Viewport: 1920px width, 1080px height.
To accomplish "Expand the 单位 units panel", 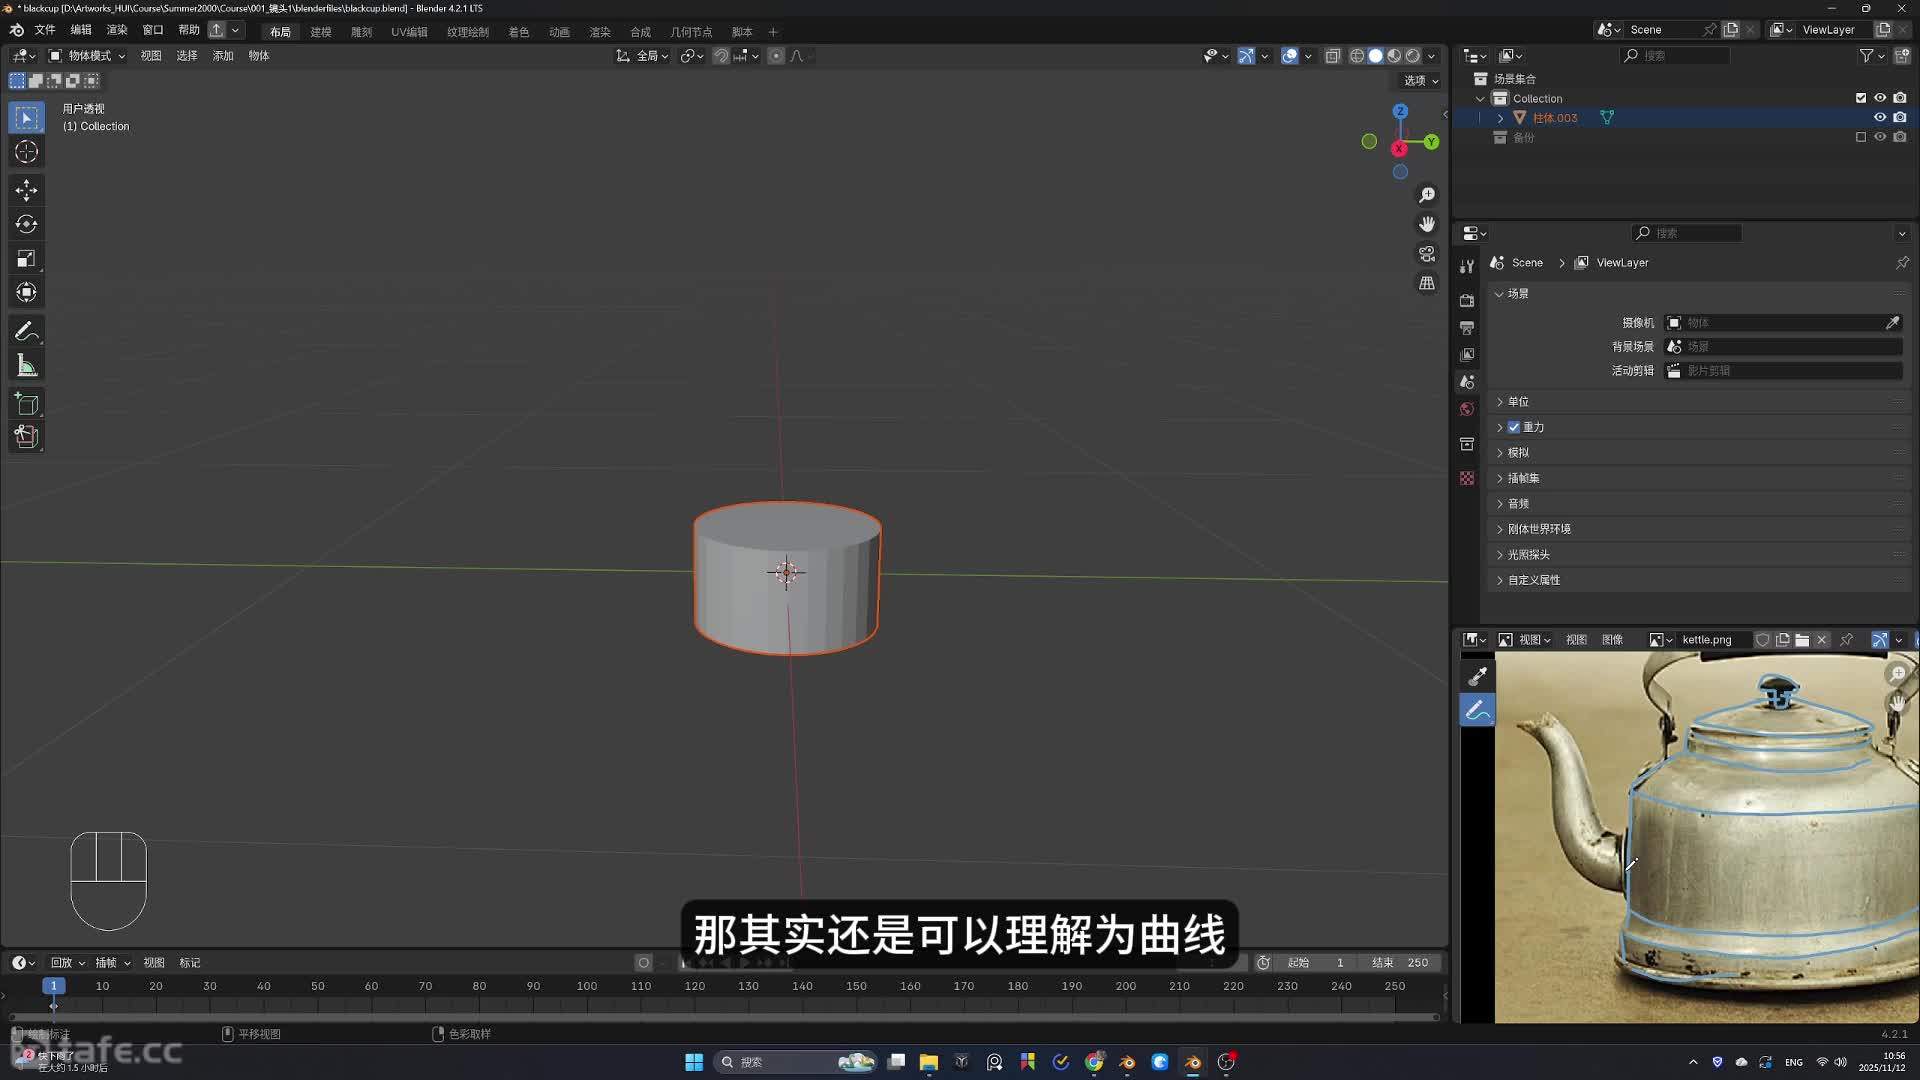I will pyautogui.click(x=1518, y=402).
